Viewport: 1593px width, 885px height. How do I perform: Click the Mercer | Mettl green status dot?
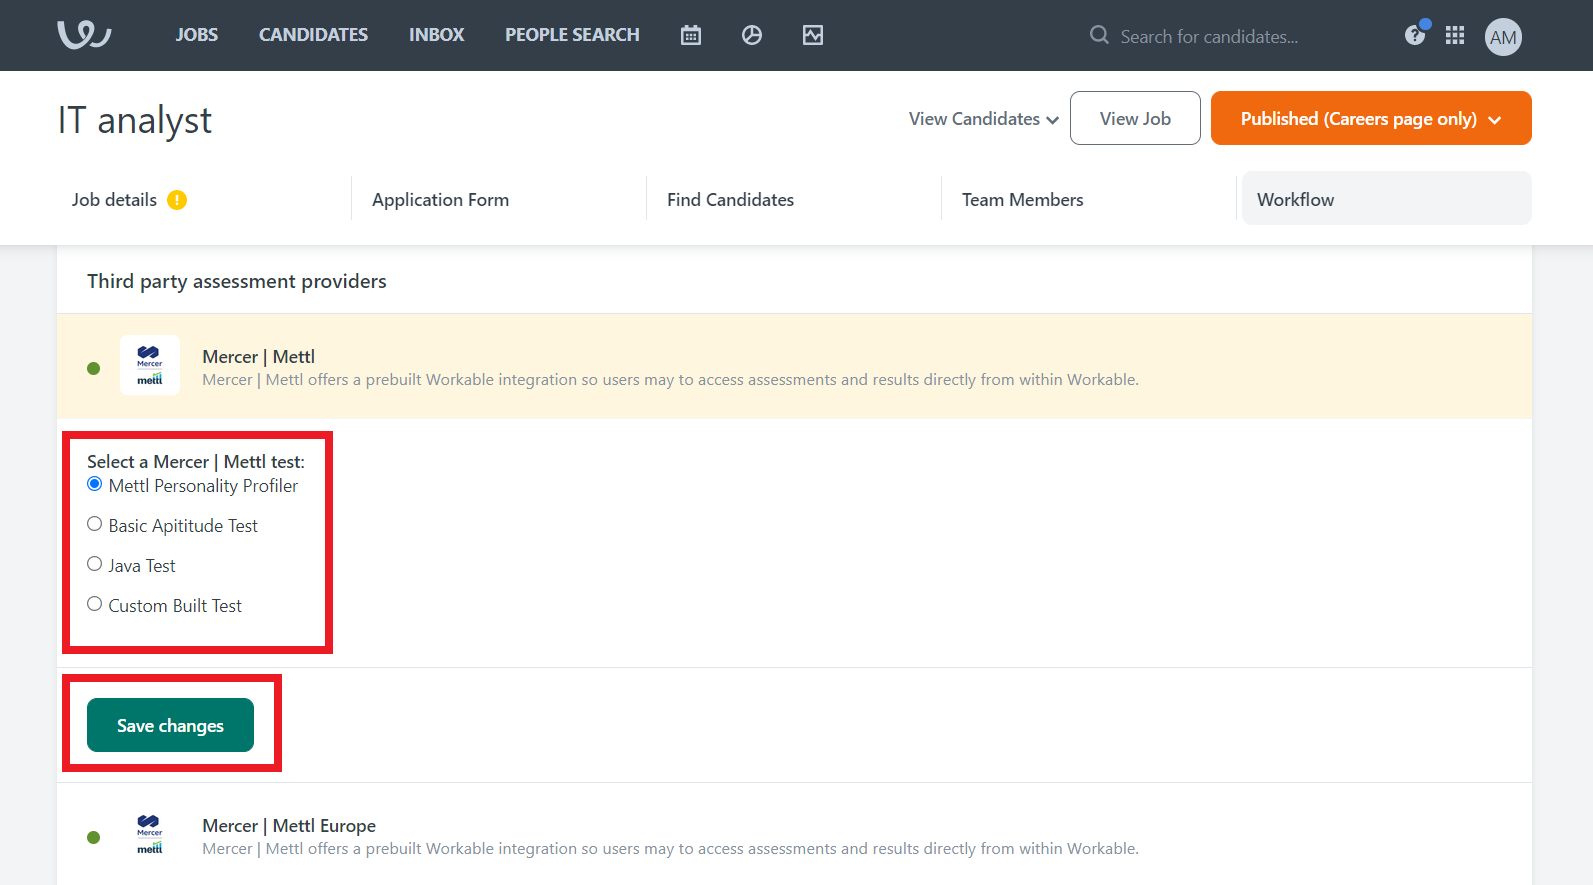(94, 368)
